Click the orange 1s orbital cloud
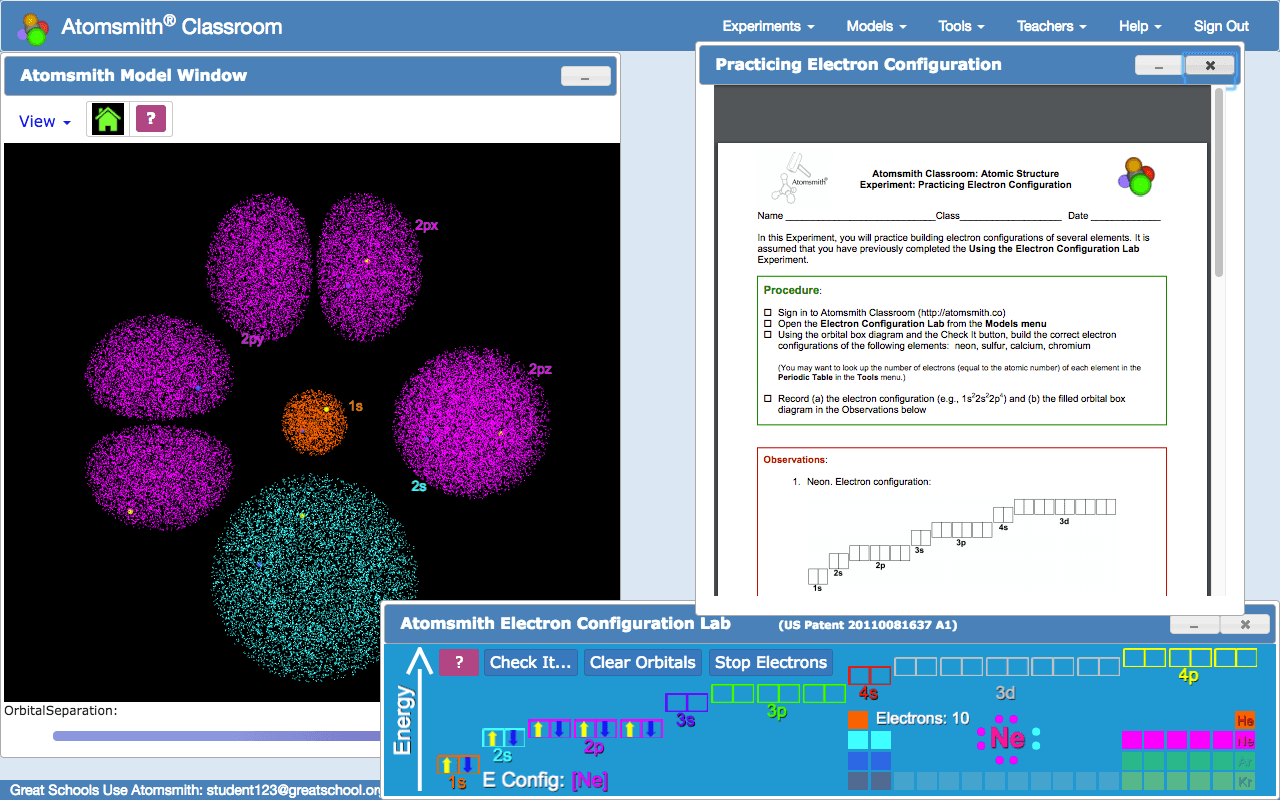This screenshot has height=800, width=1280. pyautogui.click(x=314, y=423)
